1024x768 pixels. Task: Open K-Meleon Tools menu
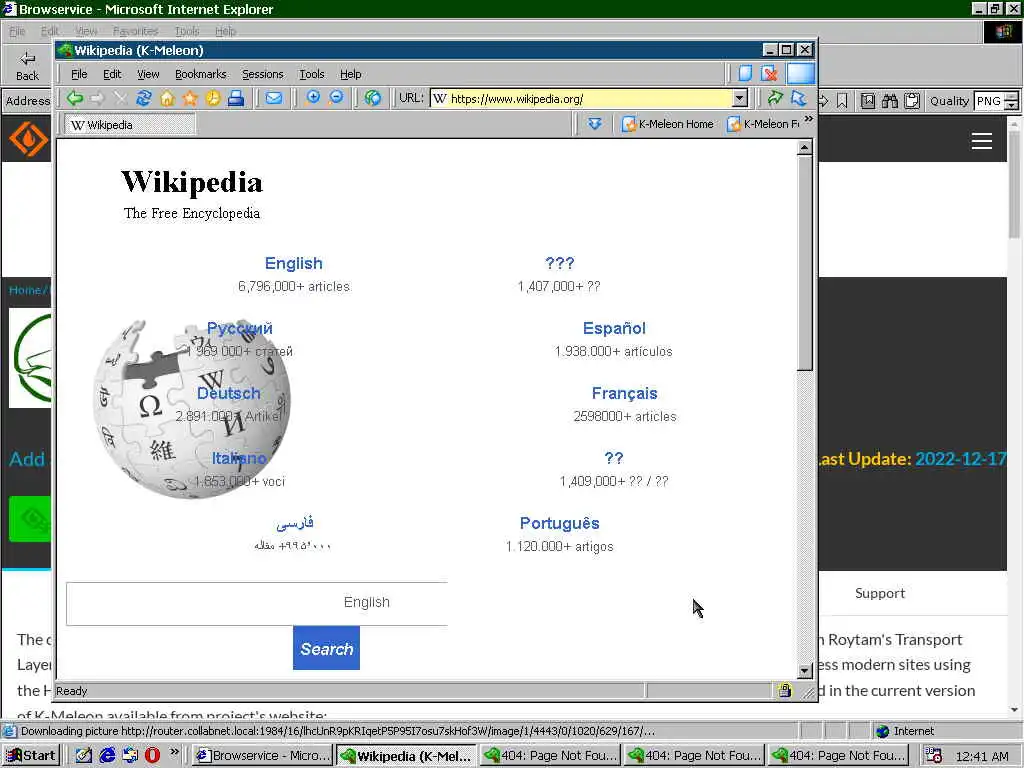pos(312,74)
